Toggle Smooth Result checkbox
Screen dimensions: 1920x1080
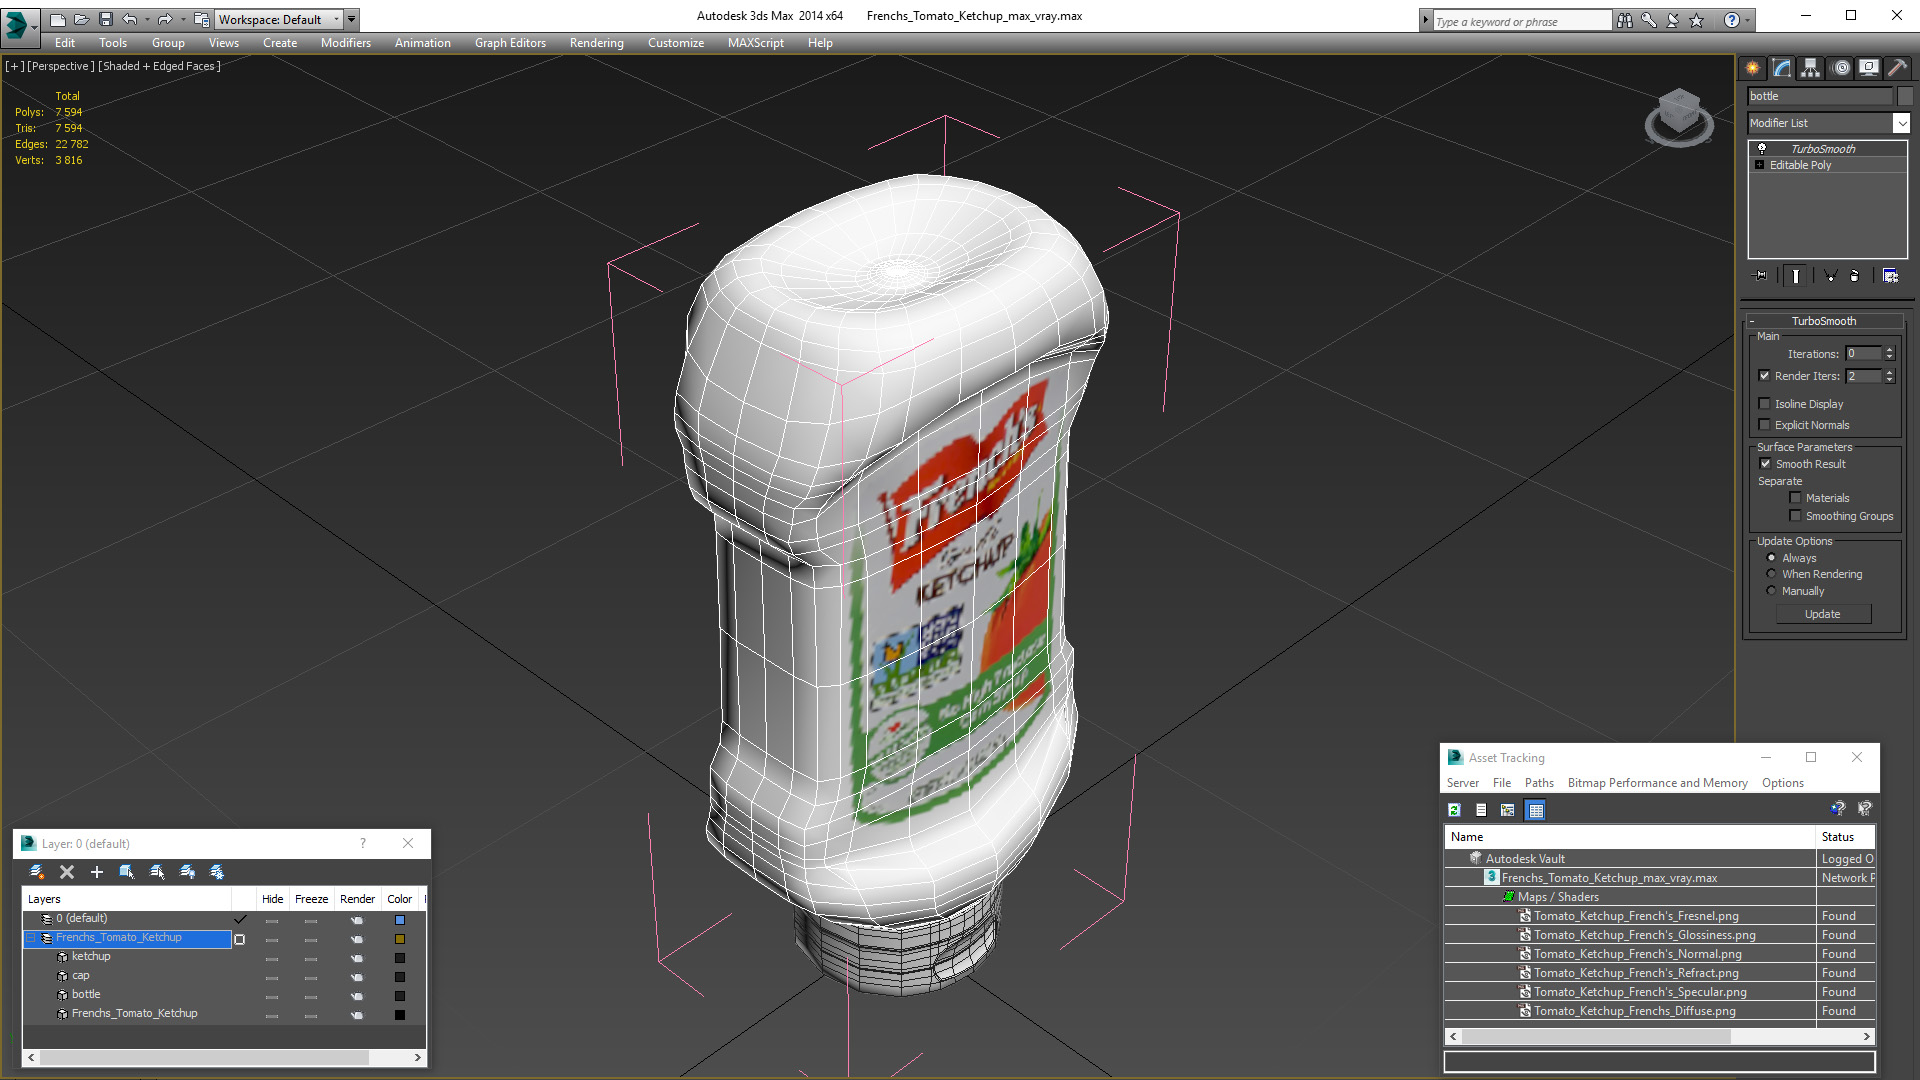[1765, 464]
